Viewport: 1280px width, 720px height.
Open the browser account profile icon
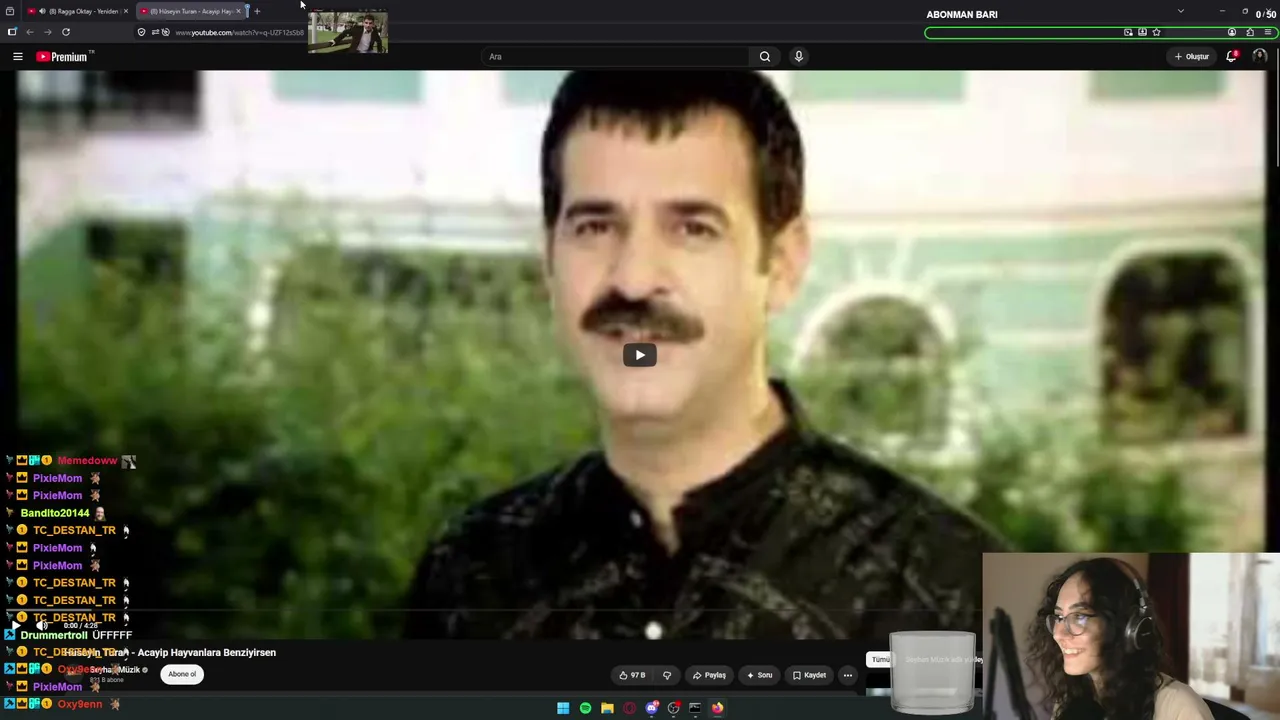(x=1232, y=32)
